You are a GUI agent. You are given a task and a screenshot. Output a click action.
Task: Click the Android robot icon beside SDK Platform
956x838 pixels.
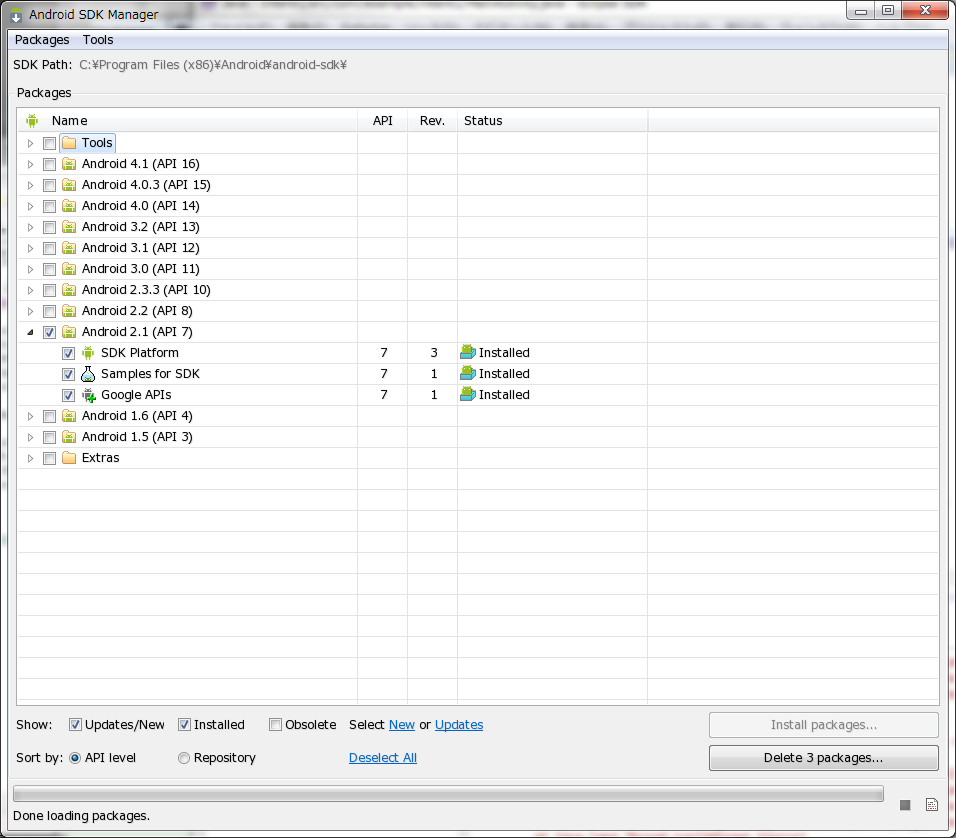tap(88, 353)
